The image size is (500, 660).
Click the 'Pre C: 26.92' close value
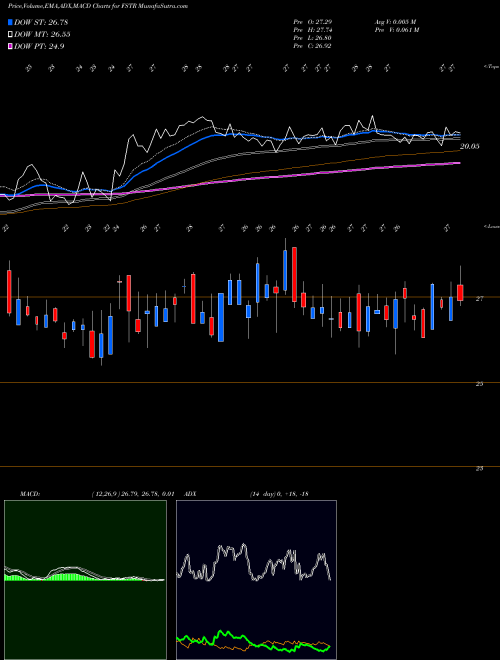click(x=313, y=46)
